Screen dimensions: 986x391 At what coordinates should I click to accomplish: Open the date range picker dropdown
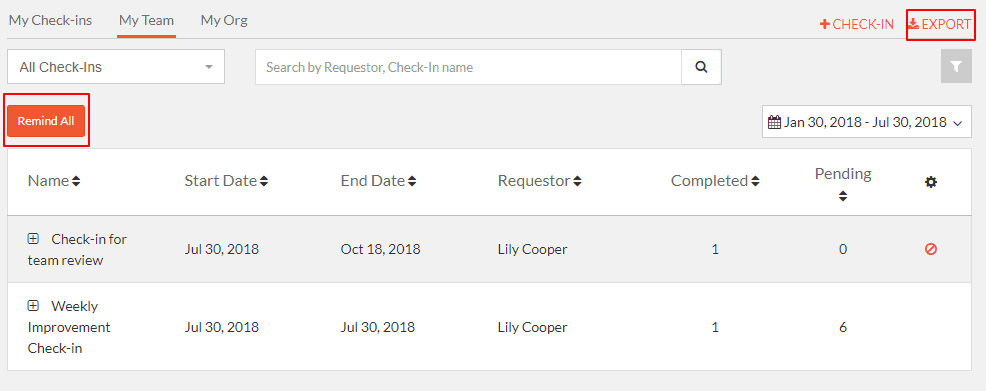click(x=867, y=122)
